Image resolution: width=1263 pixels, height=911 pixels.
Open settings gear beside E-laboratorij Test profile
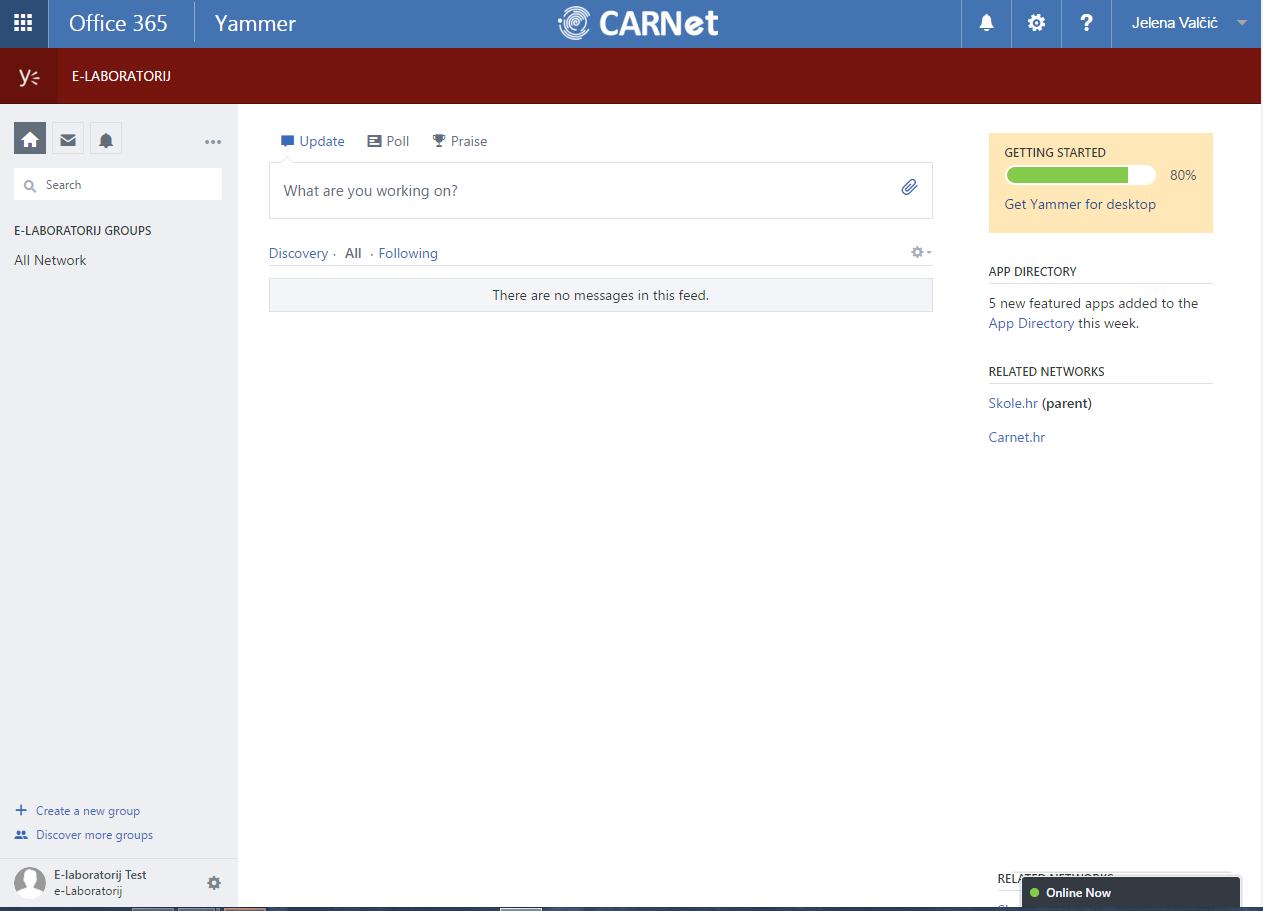pyautogui.click(x=214, y=883)
